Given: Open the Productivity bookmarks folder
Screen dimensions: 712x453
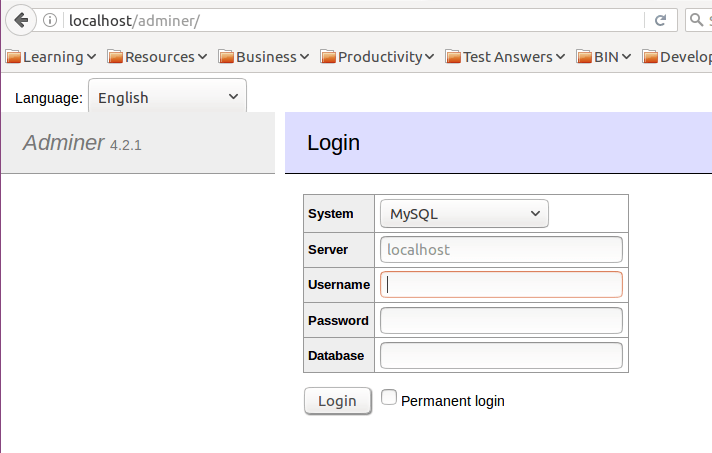Looking at the screenshot, I should pos(377,57).
